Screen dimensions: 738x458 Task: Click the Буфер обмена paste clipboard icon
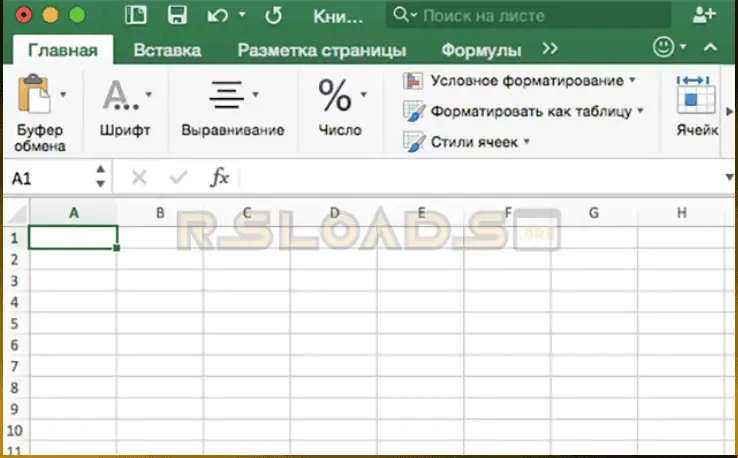[x=34, y=94]
